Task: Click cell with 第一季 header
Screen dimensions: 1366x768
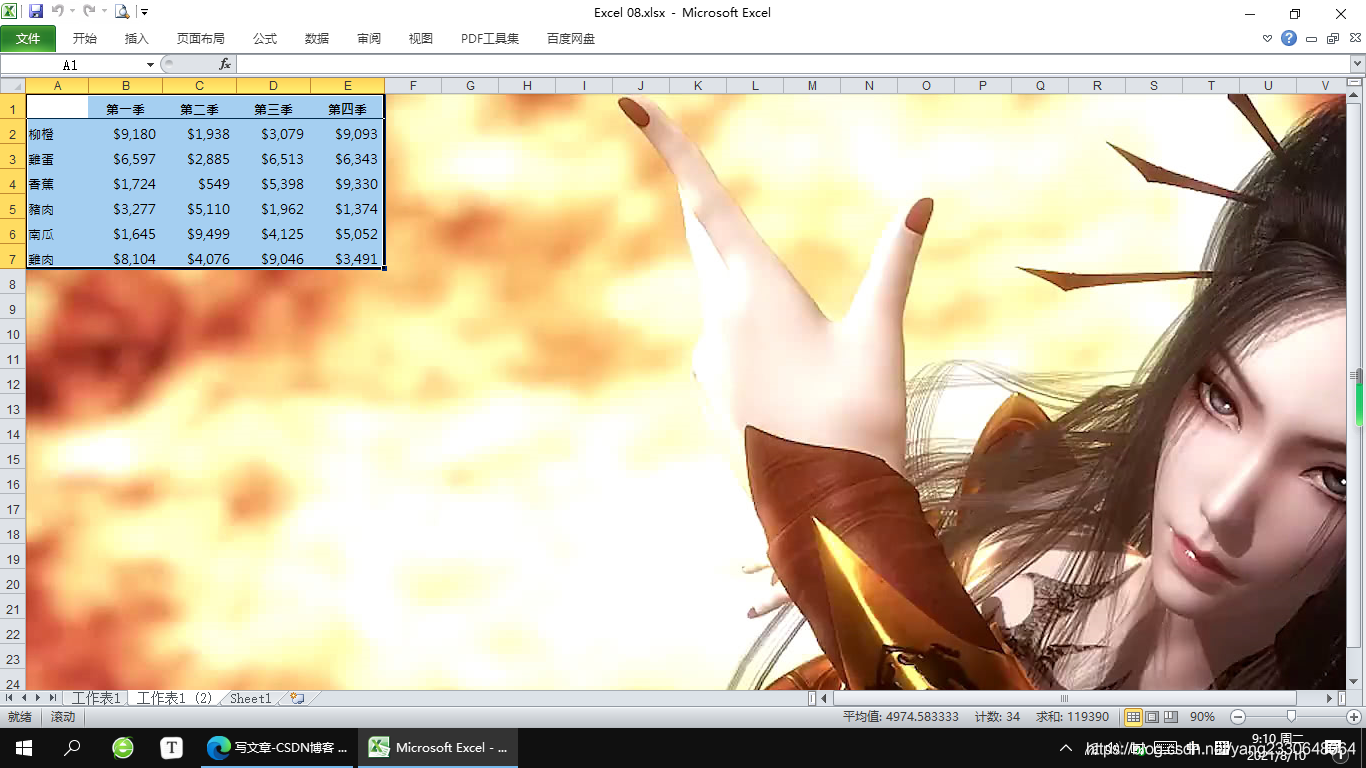Action: coord(125,109)
